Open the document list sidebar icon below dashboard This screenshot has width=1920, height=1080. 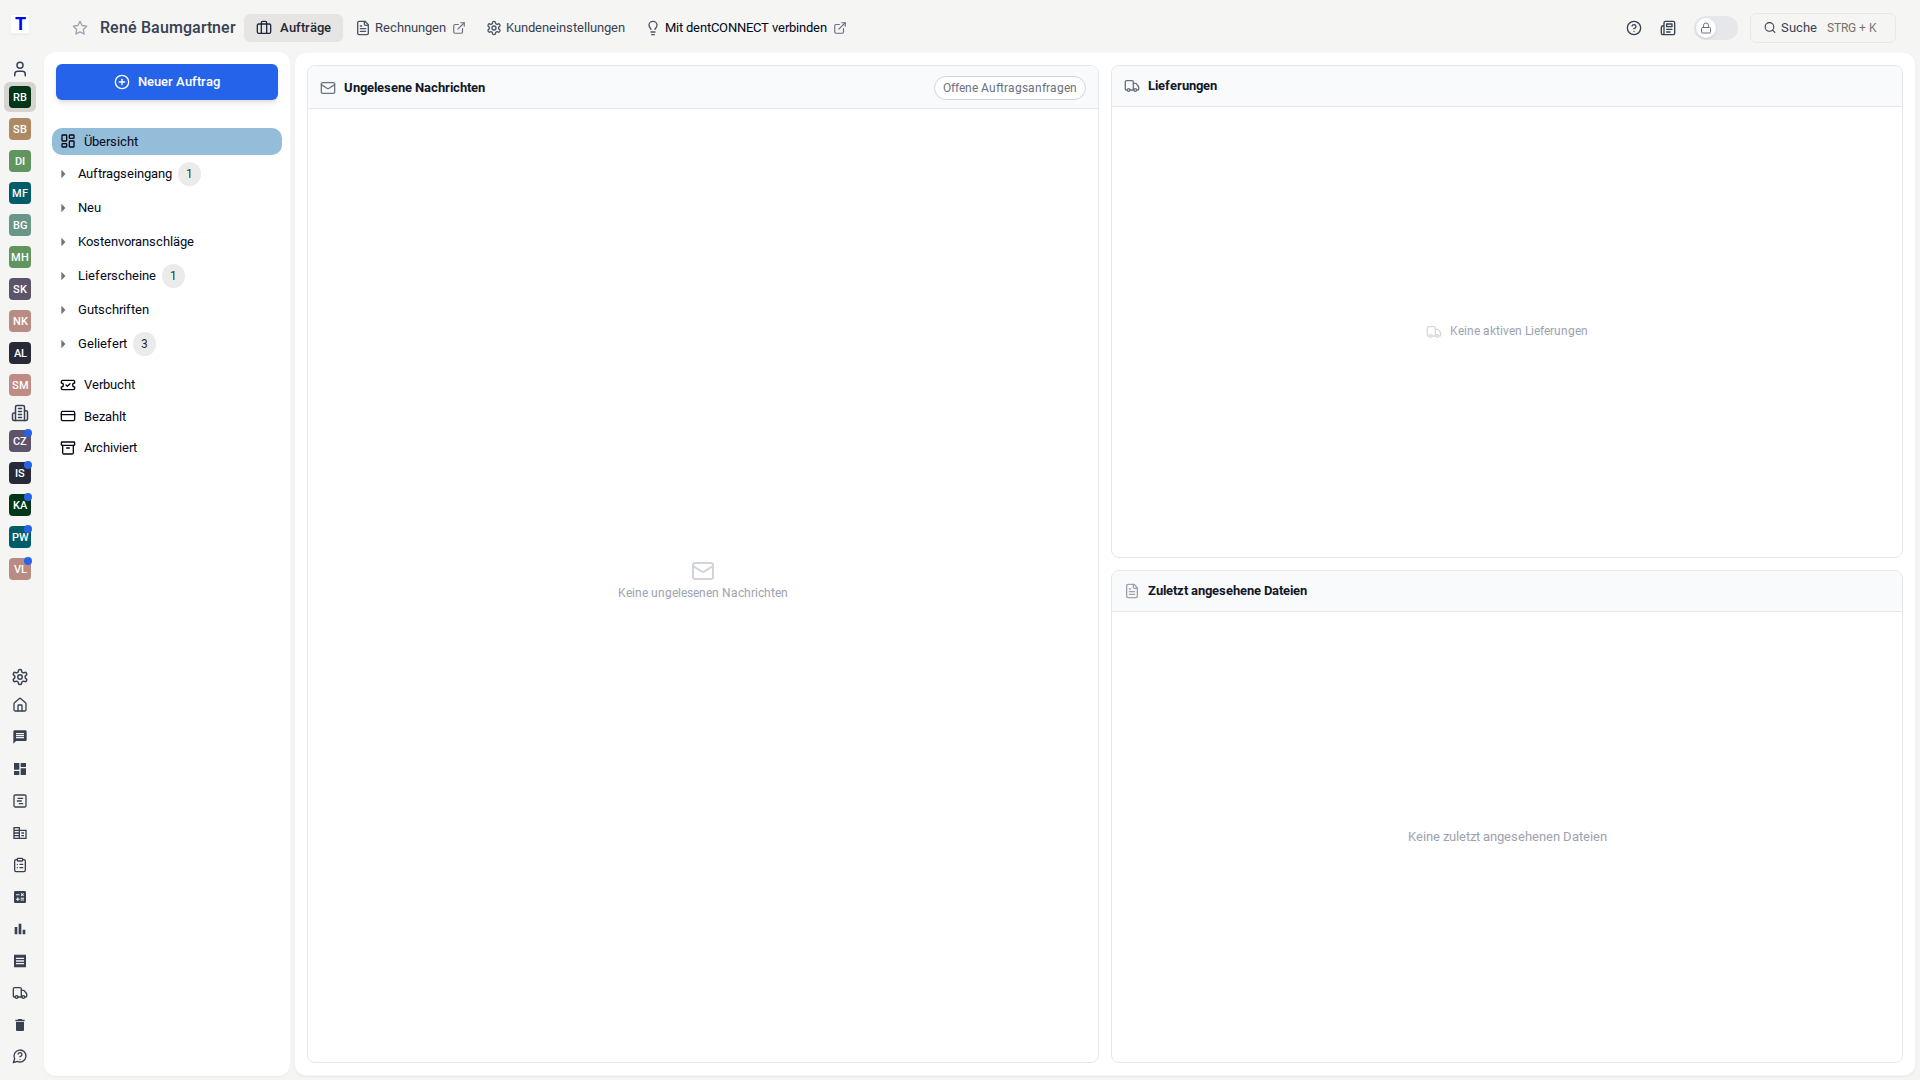[x=20, y=801]
